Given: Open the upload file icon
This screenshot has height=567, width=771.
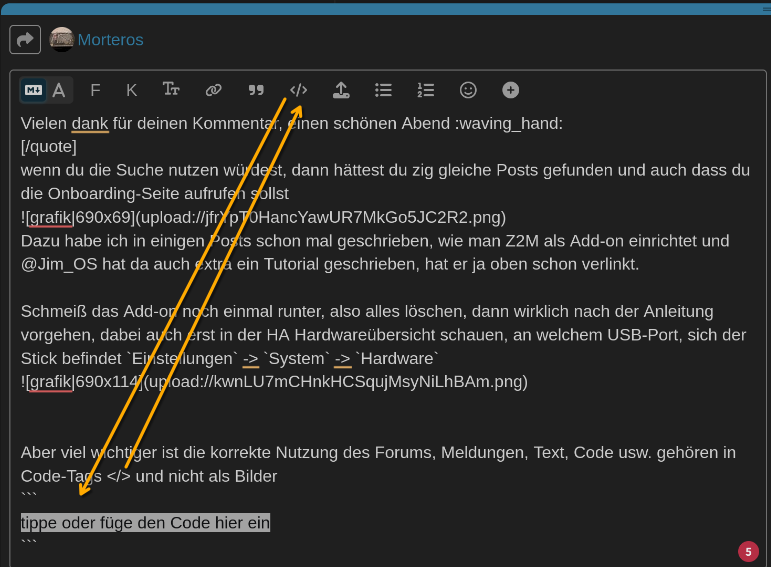Looking at the screenshot, I should tap(341, 90).
